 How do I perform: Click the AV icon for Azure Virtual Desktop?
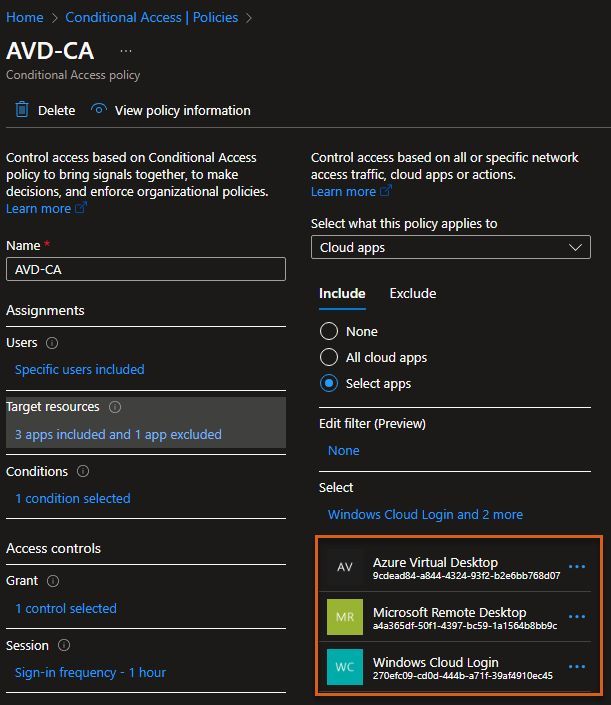[345, 567]
